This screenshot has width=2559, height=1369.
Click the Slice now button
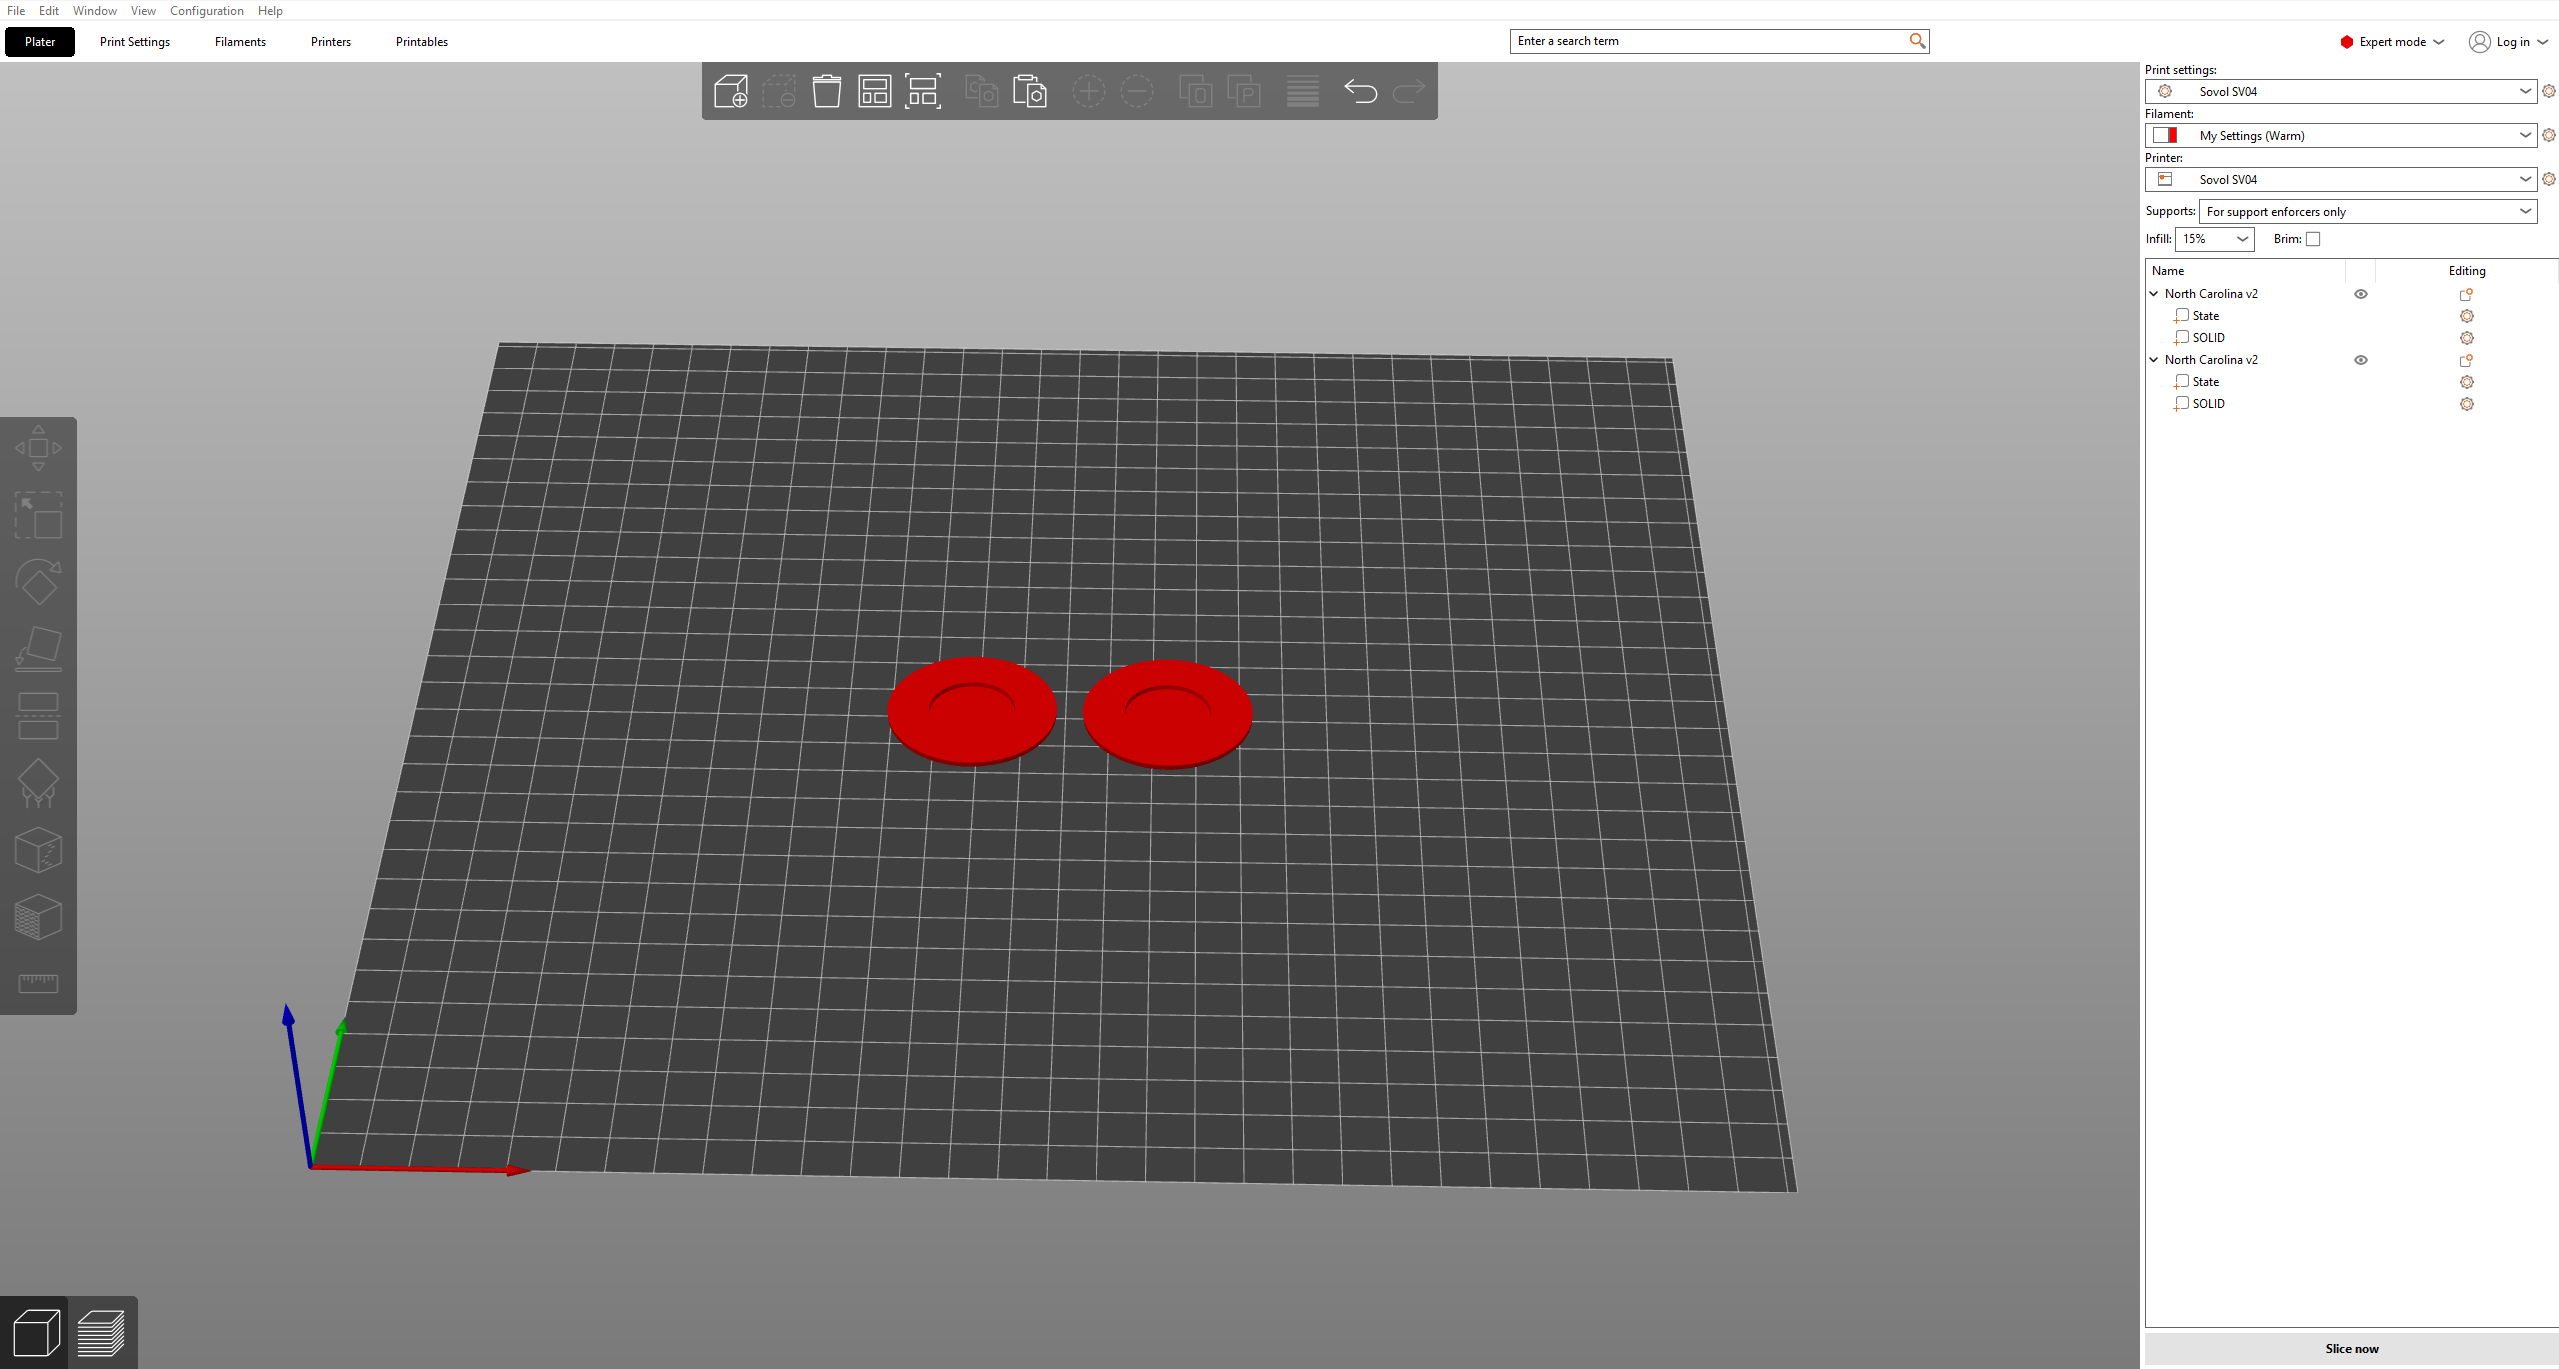pyautogui.click(x=2349, y=1350)
